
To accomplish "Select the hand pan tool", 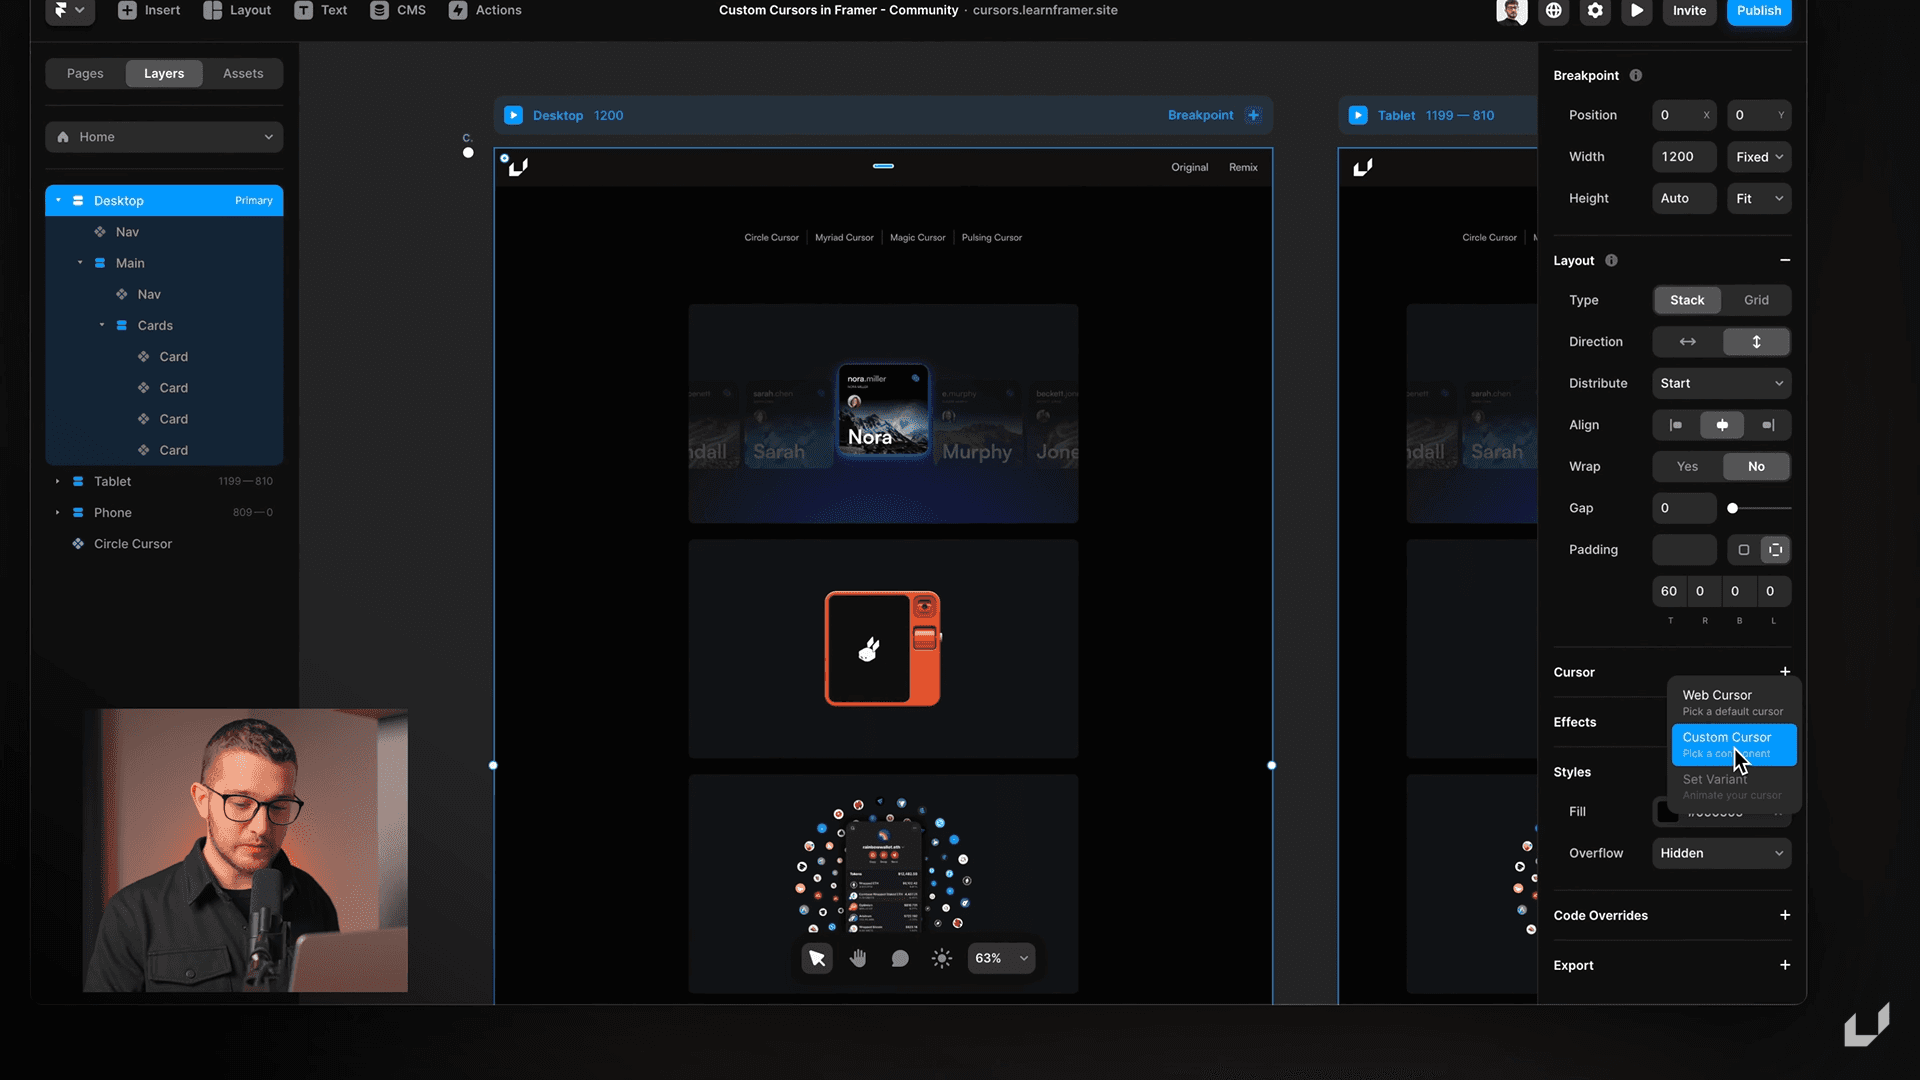I will pyautogui.click(x=858, y=959).
